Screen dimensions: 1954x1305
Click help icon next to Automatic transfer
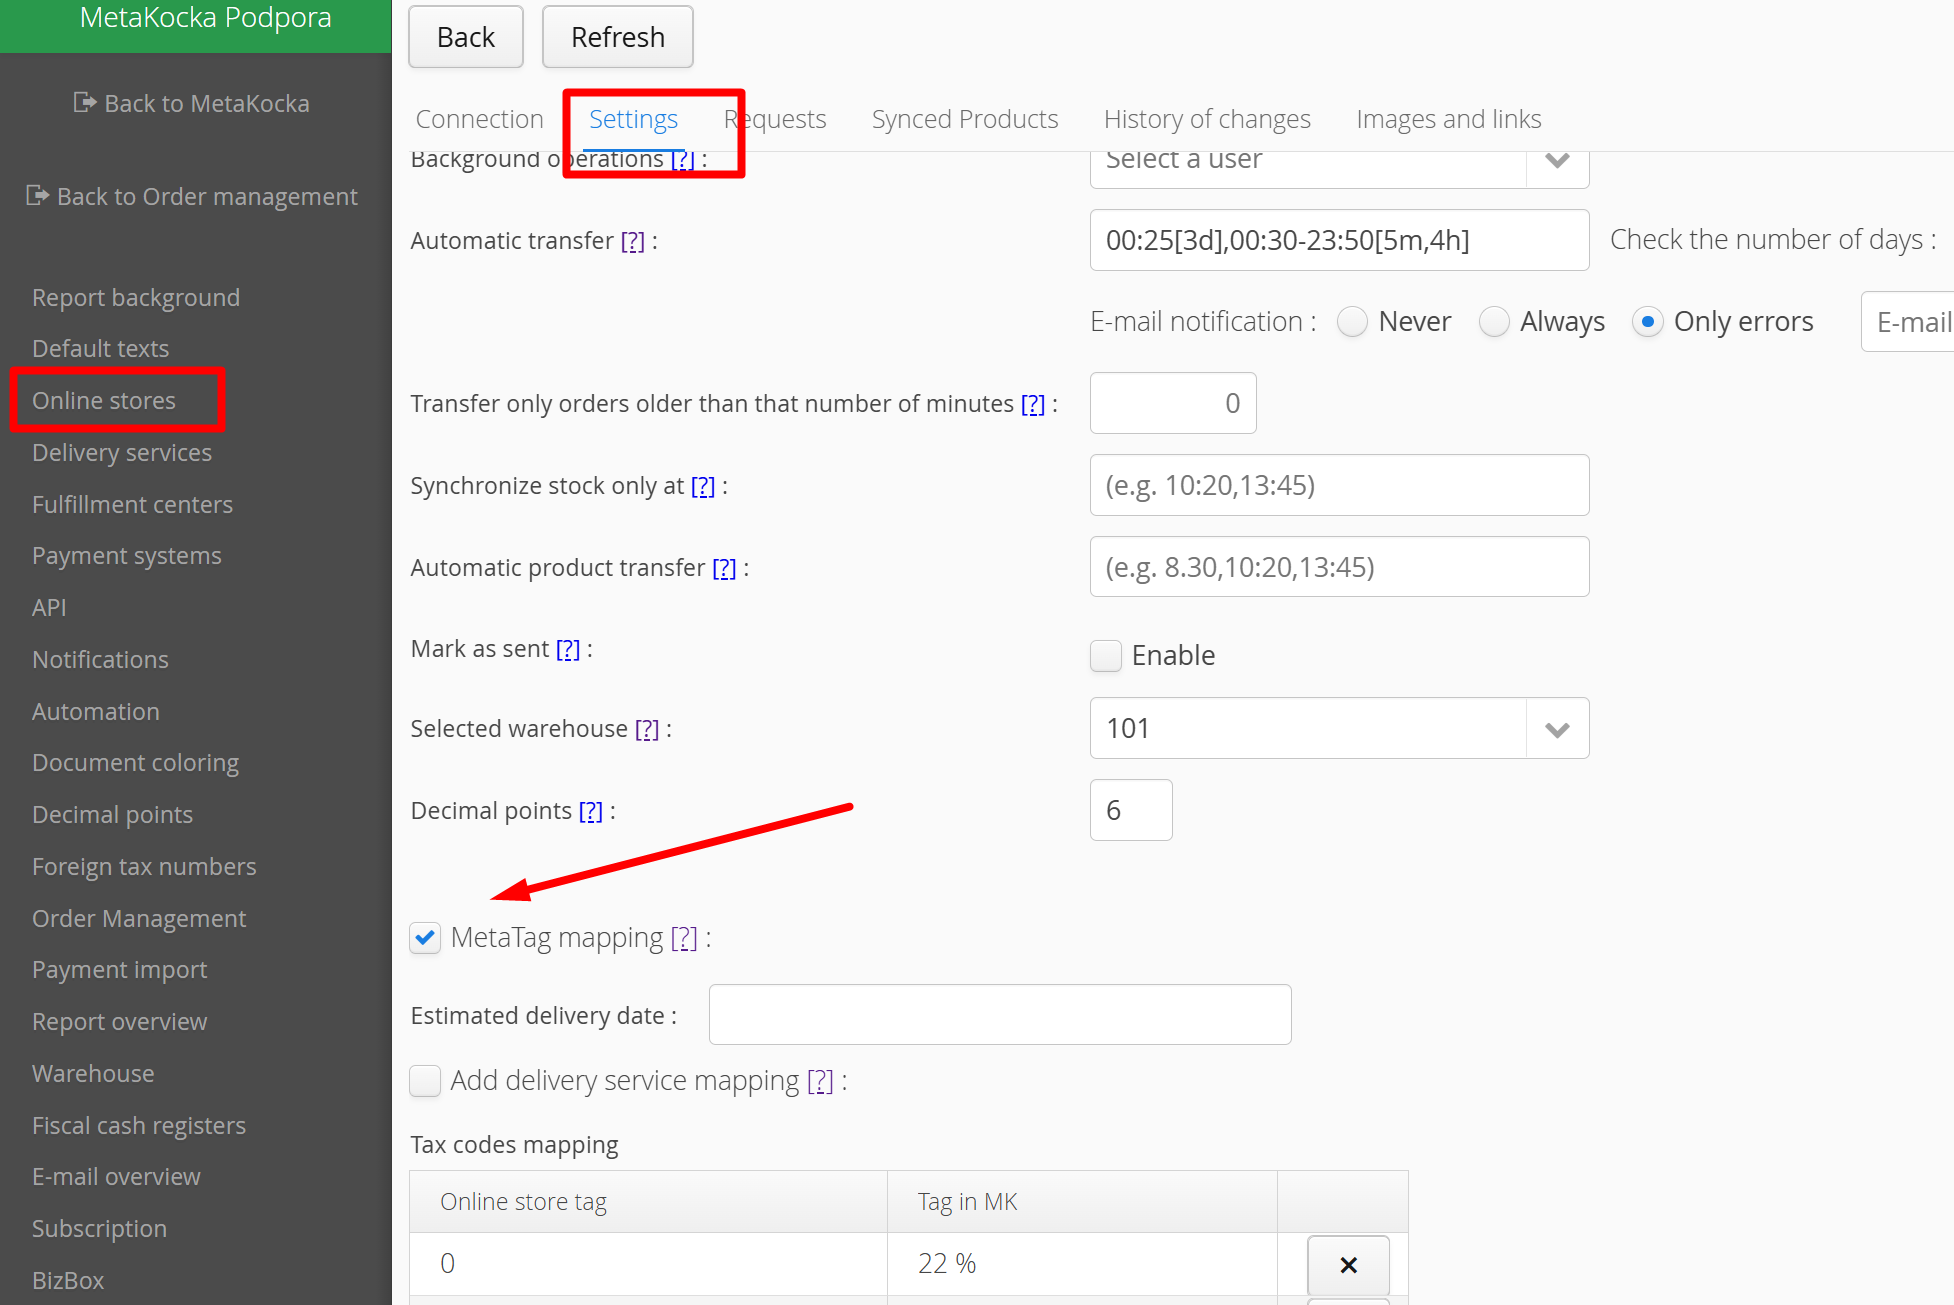tap(632, 241)
